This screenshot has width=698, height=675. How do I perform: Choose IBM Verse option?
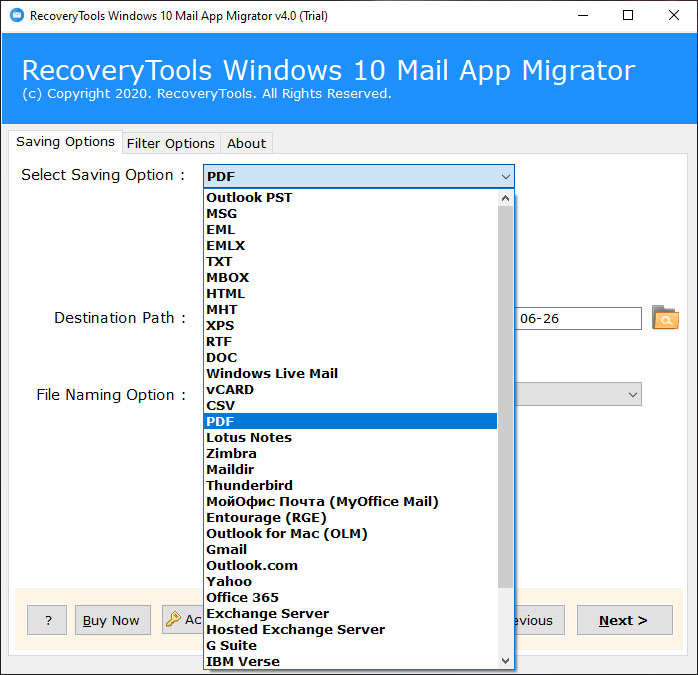tap(350, 661)
